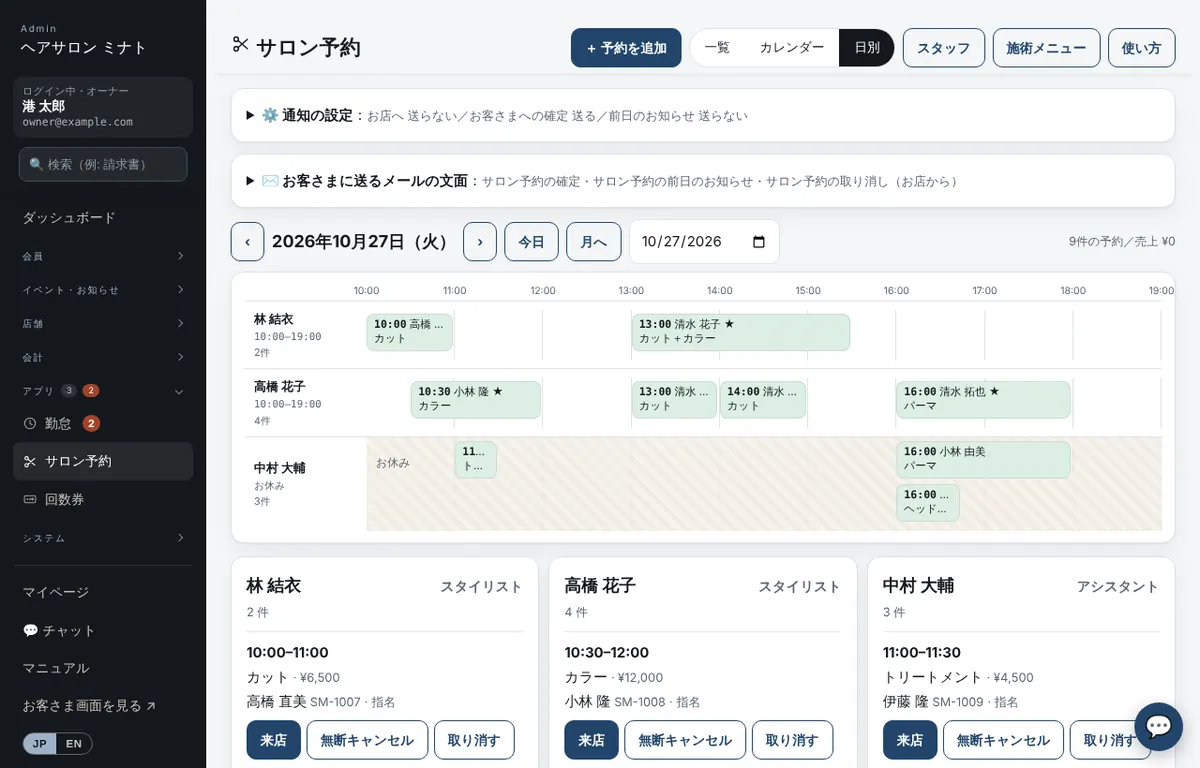Viewport: 1200px width, 768px height.
Task: Open 中村 大輔's 11:00 booking block
Action: pos(476,460)
